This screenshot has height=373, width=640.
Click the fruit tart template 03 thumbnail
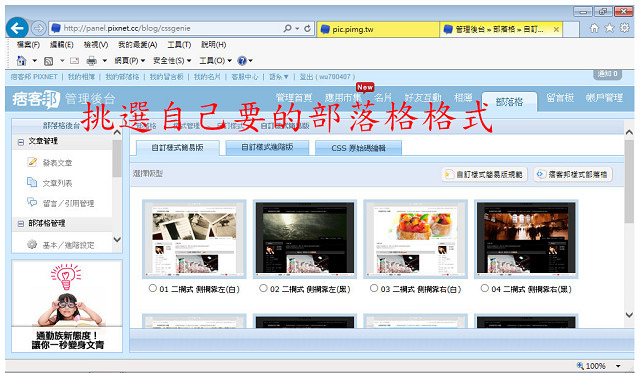415,239
